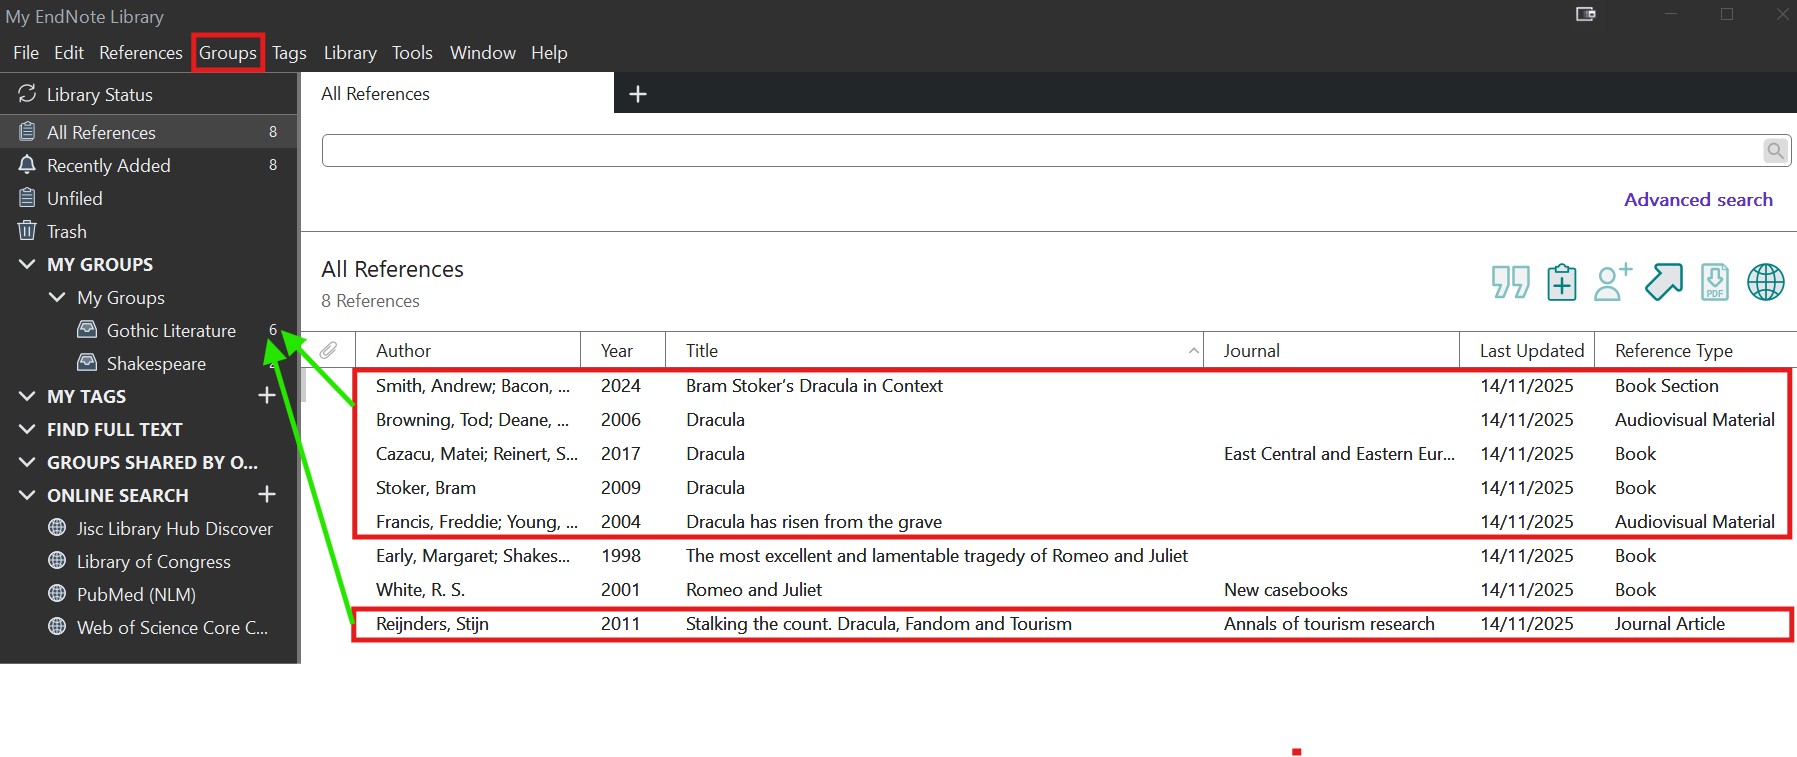Open the Library menu
Image resolution: width=1797 pixels, height=757 pixels.
point(350,52)
